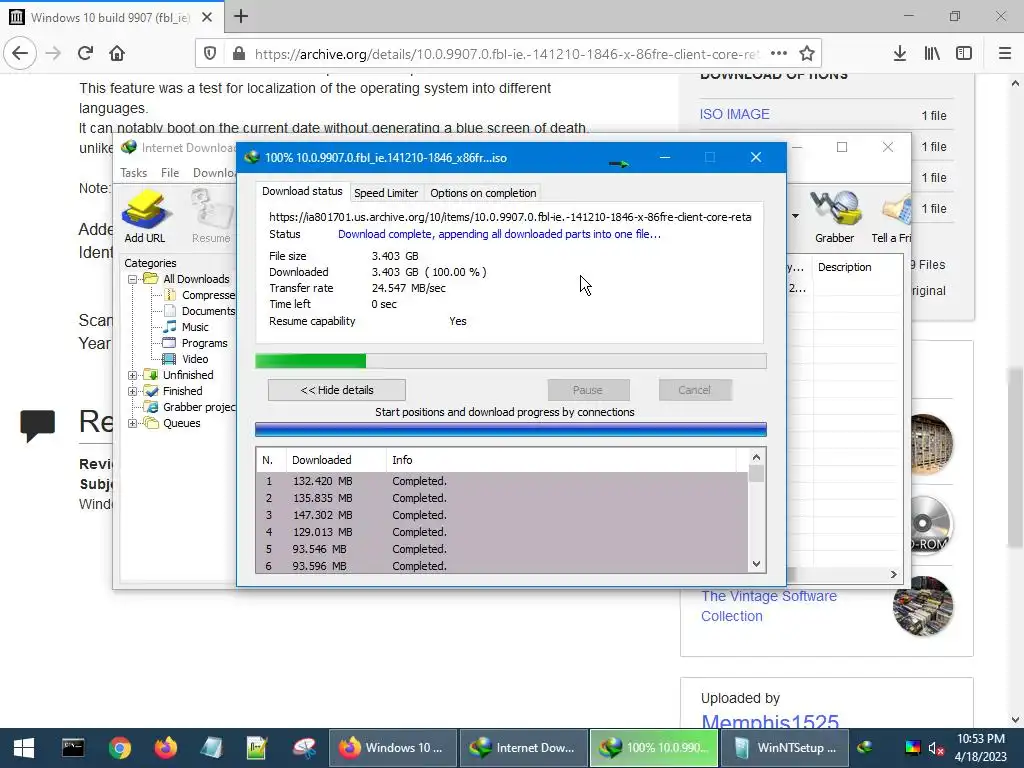Click the speech bubble reviews icon
This screenshot has height=768, width=1024.
(x=37, y=425)
